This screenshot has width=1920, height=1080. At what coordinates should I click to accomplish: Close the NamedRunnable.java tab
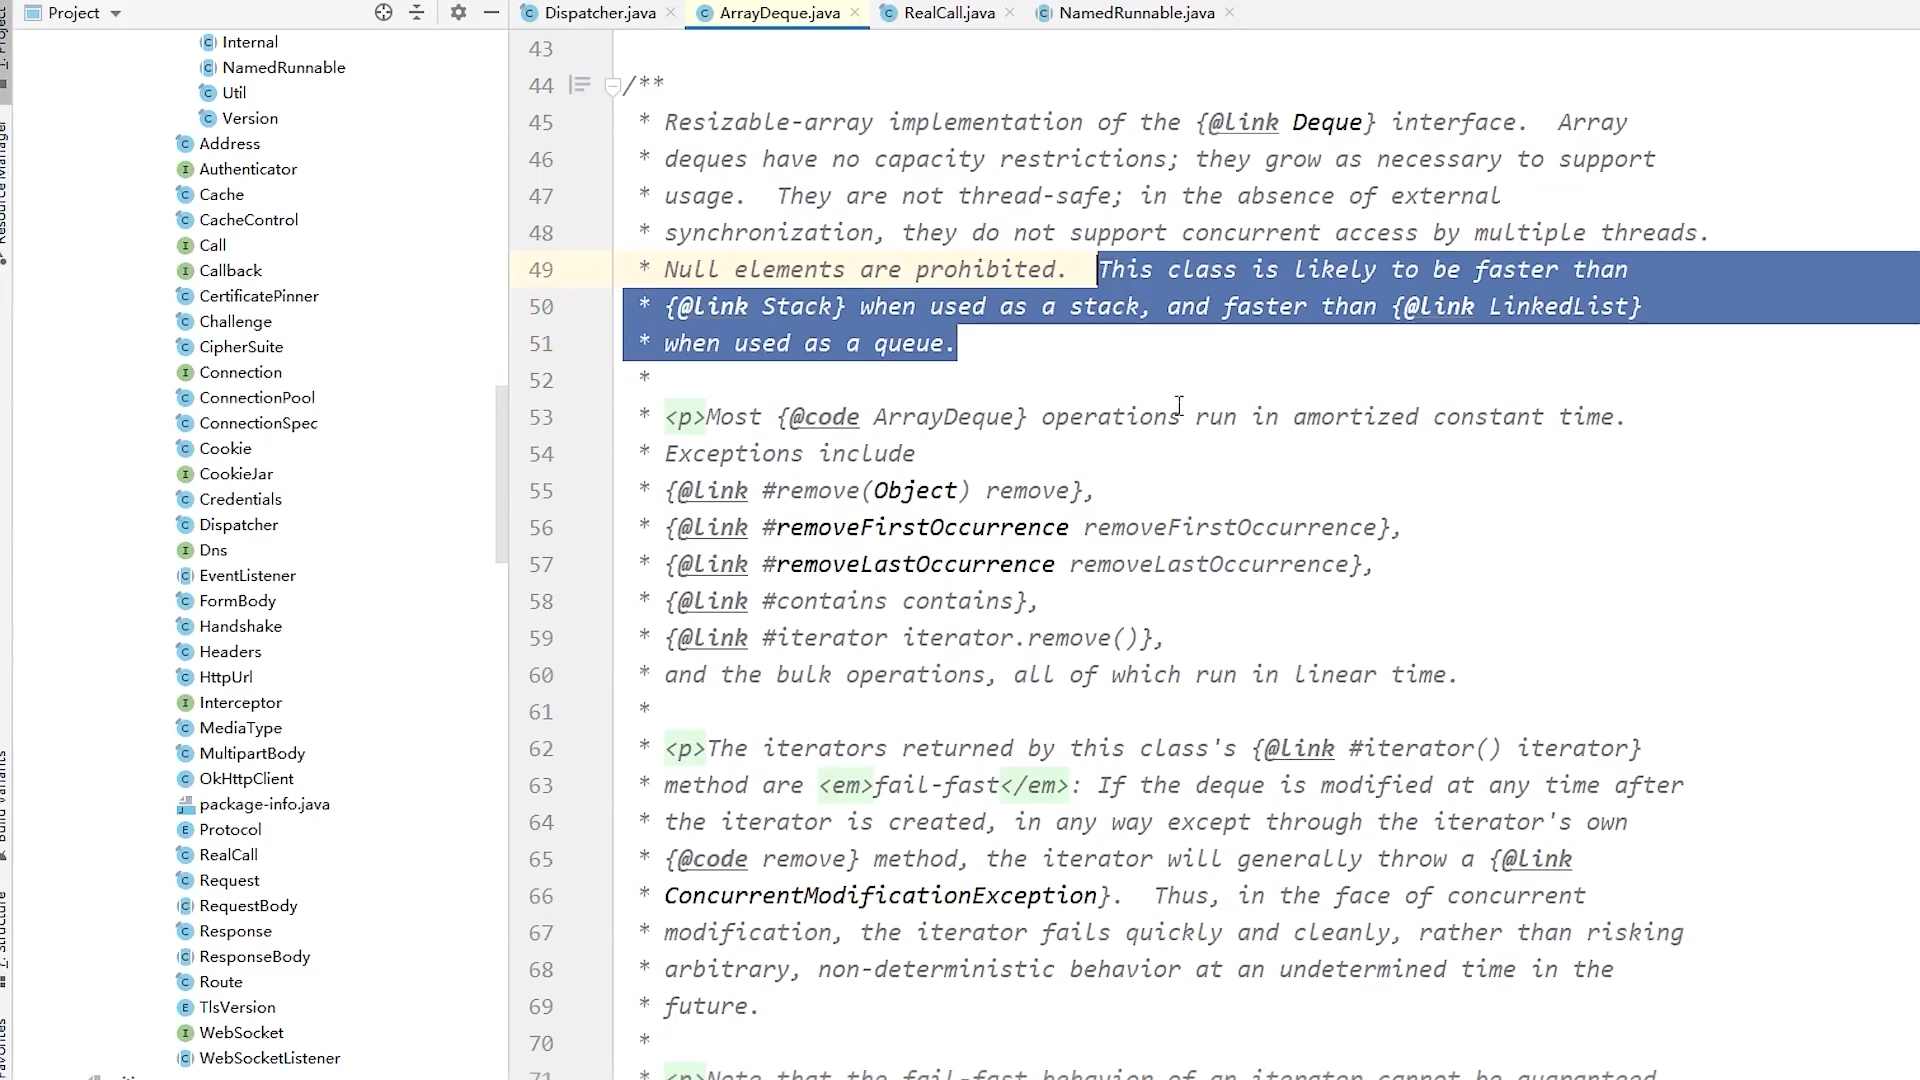[x=1230, y=13]
